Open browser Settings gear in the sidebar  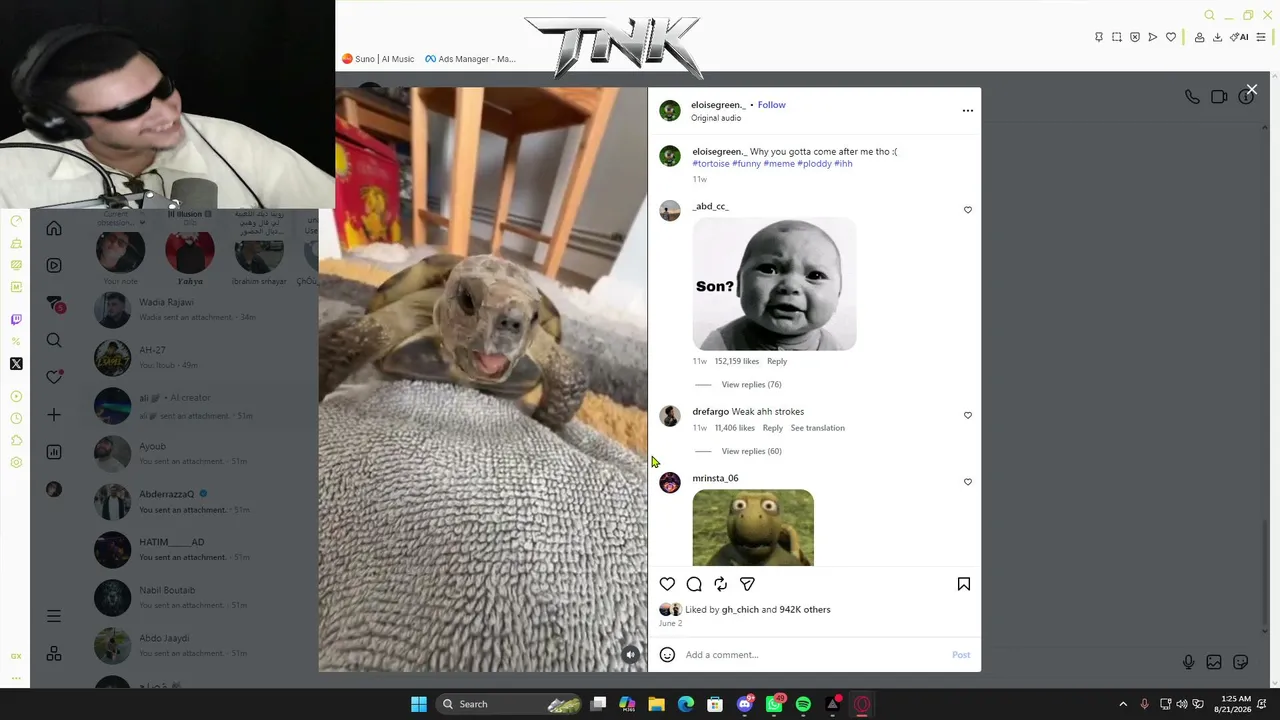point(16,462)
